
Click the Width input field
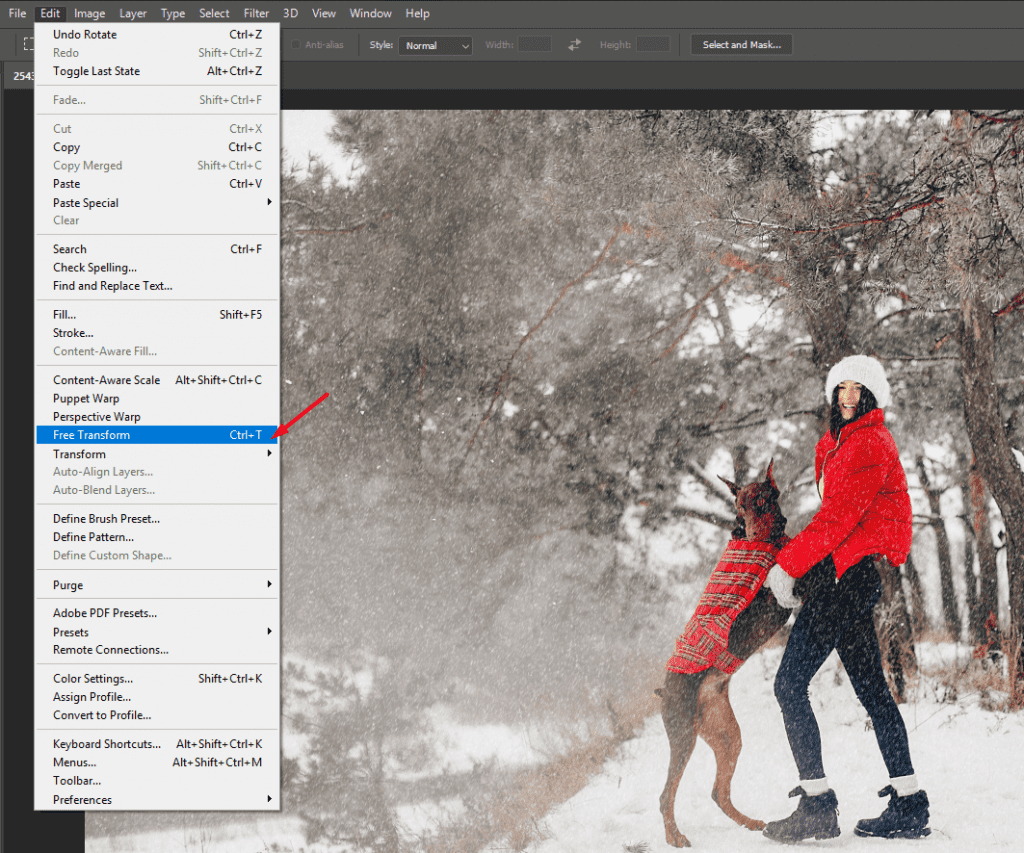(x=535, y=44)
